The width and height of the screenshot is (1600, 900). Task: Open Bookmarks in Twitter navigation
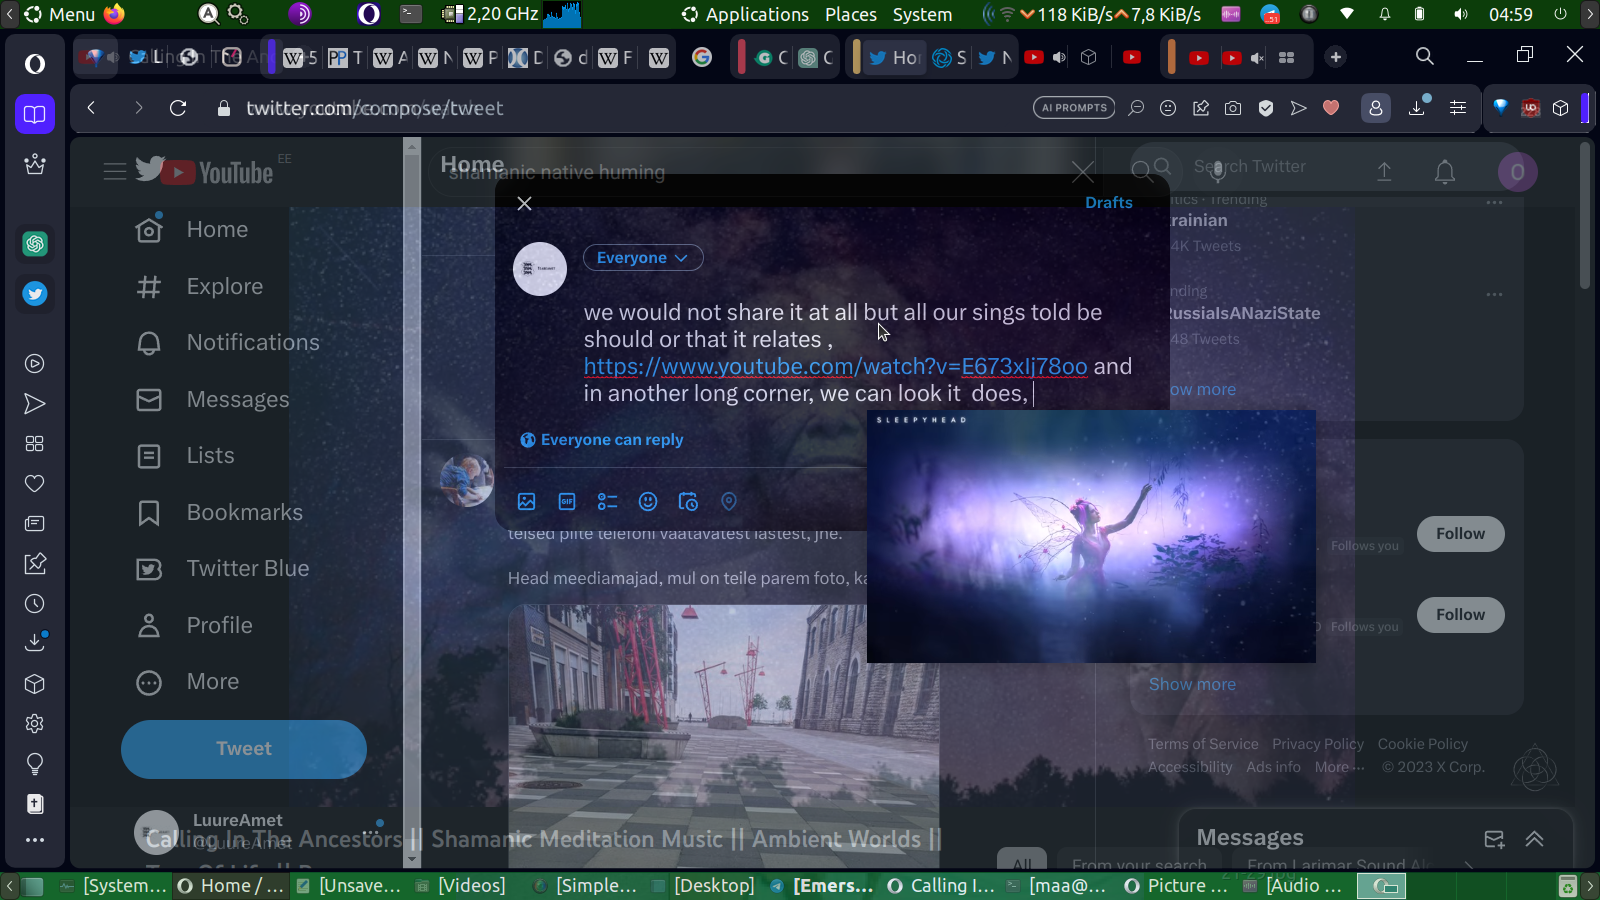click(220, 513)
